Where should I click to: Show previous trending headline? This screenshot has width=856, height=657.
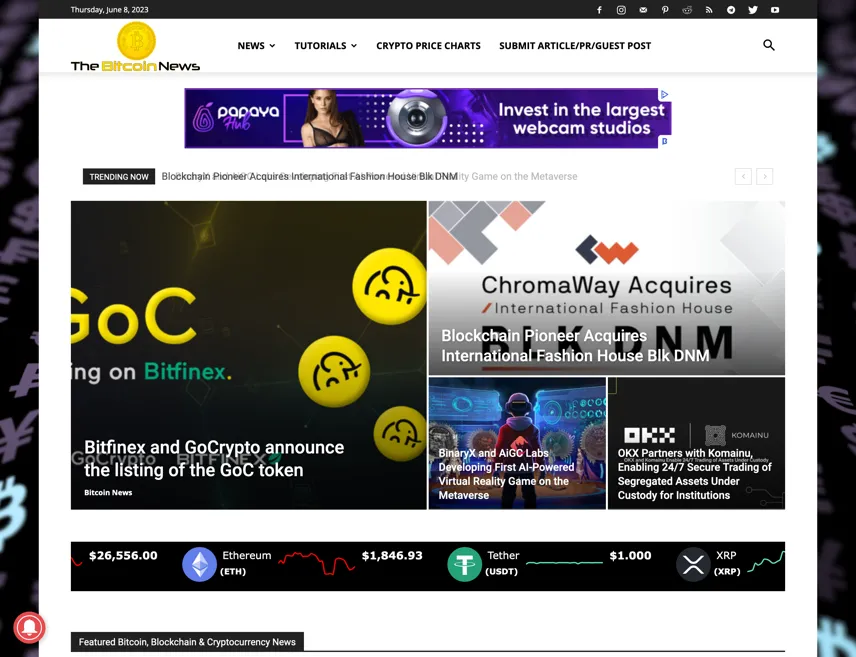(x=743, y=176)
